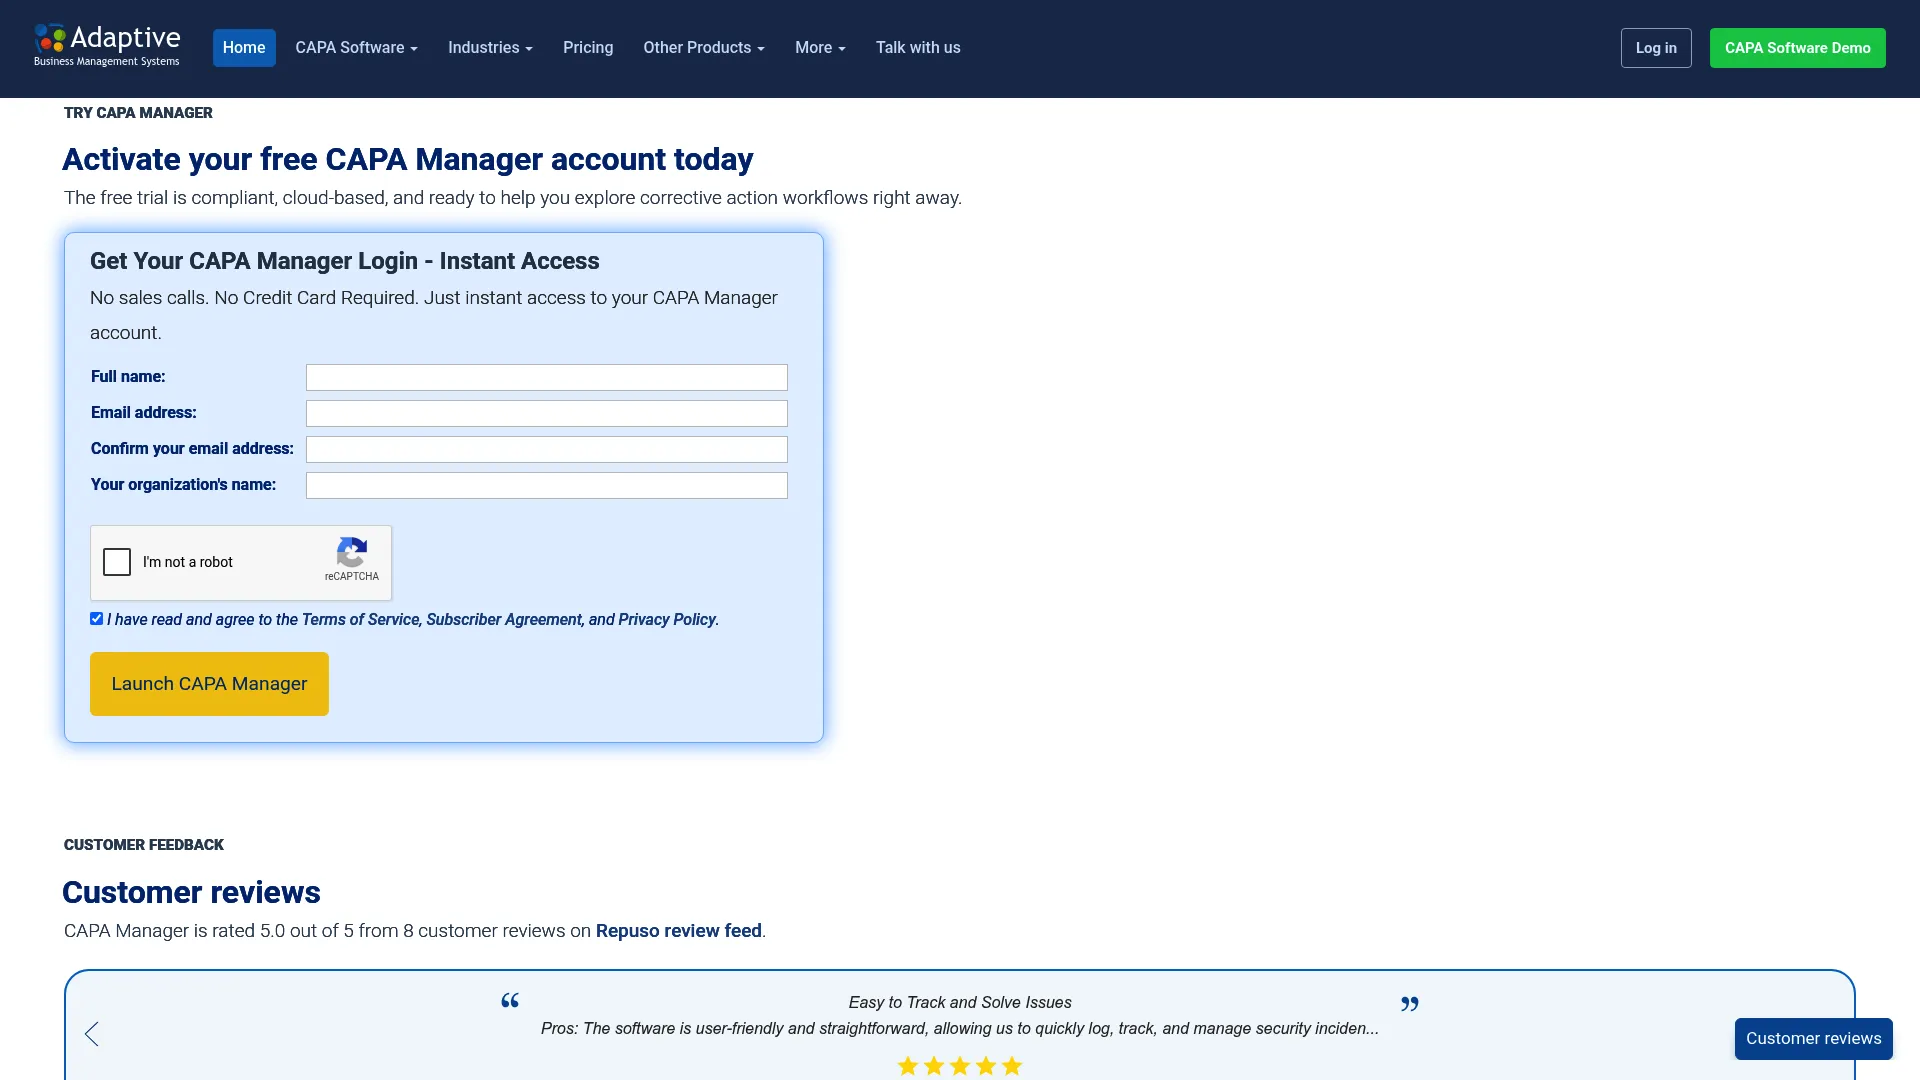Click the Adaptive Business Management Systems logo
Viewport: 1920px width, 1080px height.
pyautogui.click(x=107, y=46)
